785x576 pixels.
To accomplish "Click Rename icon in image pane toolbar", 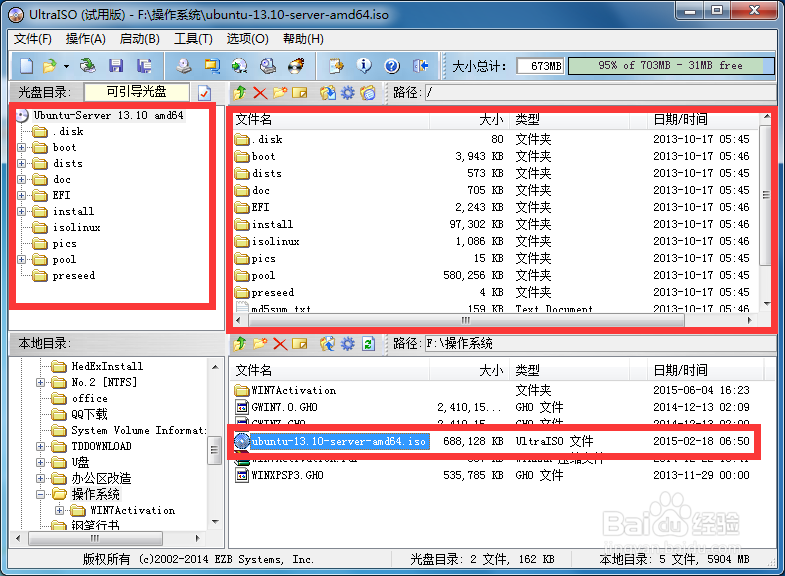I will [299, 93].
